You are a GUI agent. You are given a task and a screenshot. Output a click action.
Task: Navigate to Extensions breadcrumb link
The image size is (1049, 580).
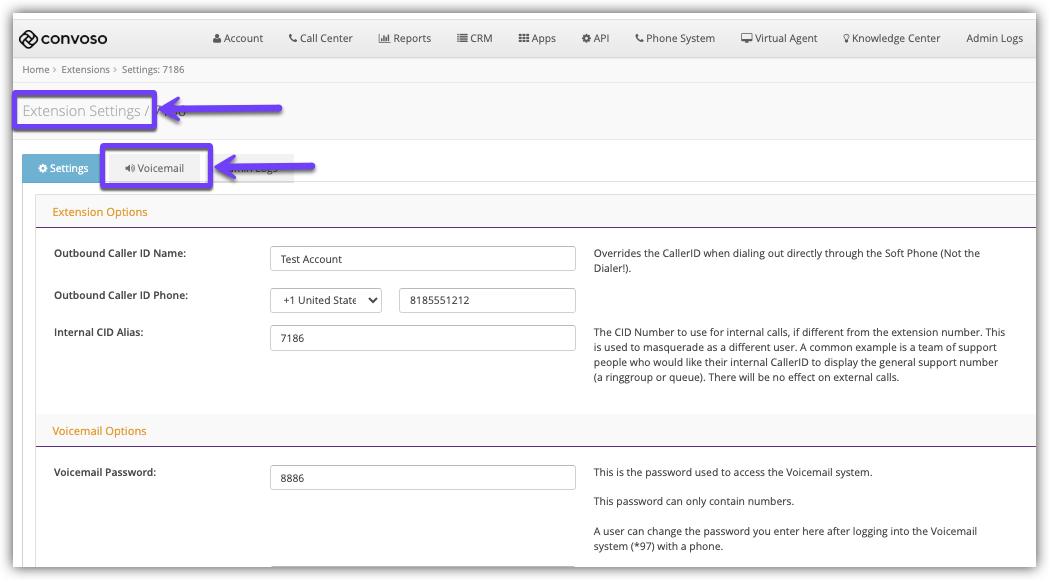85,70
